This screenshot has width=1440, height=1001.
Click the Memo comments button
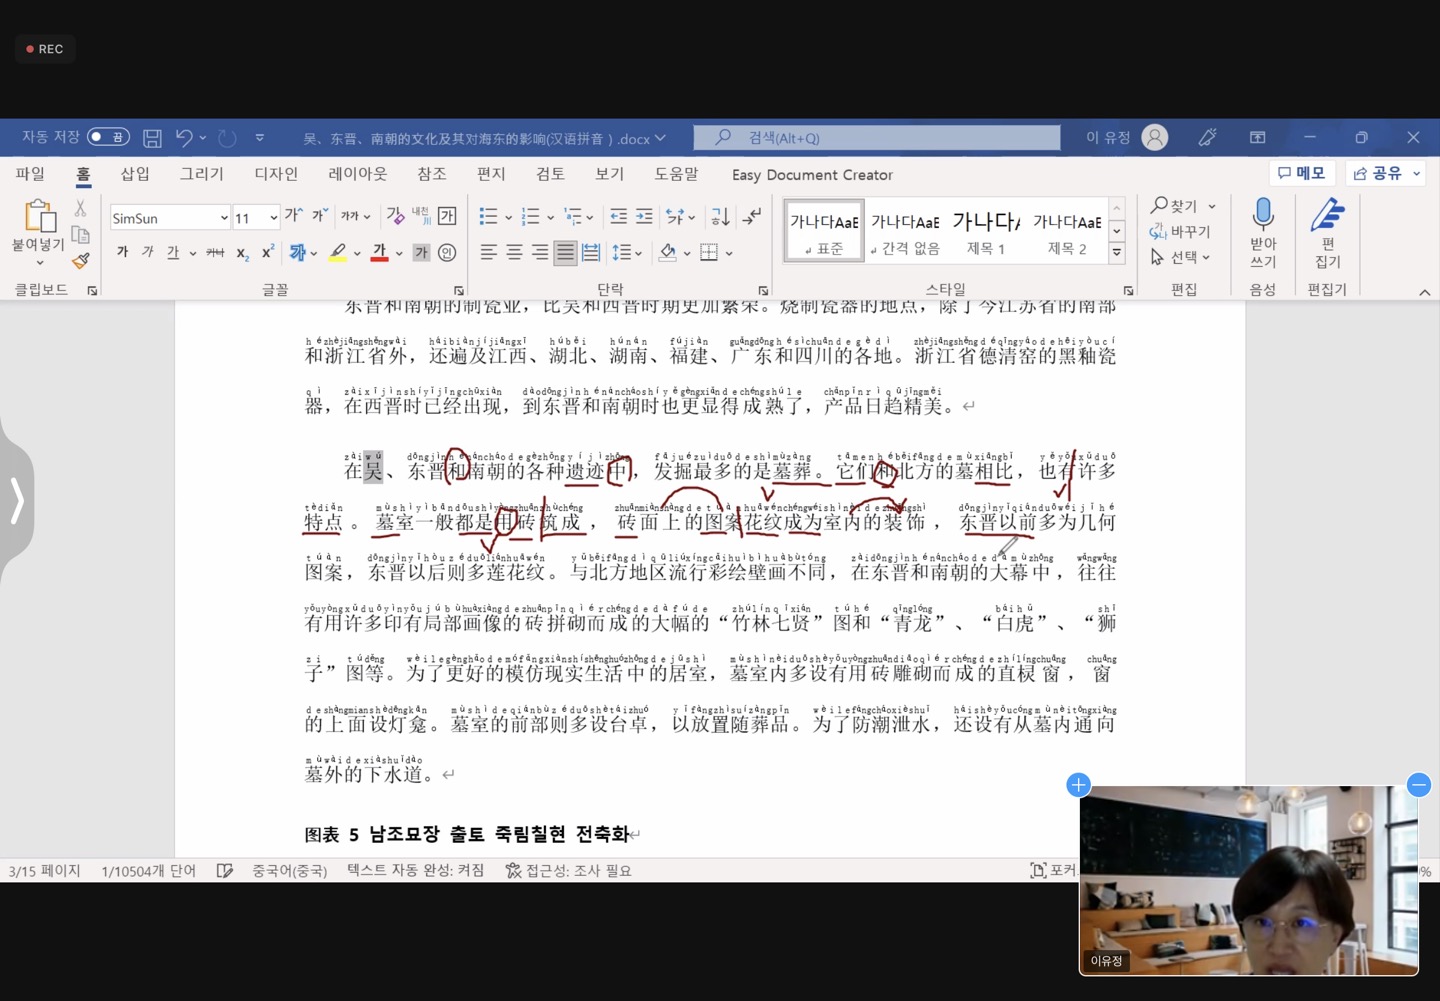(x=1301, y=174)
